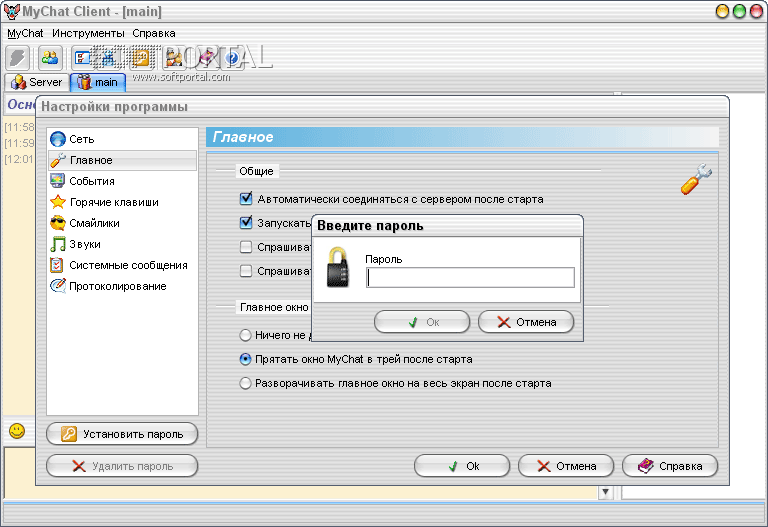Switch to the main channel tab
Screen dimensions: 768x527
pos(98,82)
